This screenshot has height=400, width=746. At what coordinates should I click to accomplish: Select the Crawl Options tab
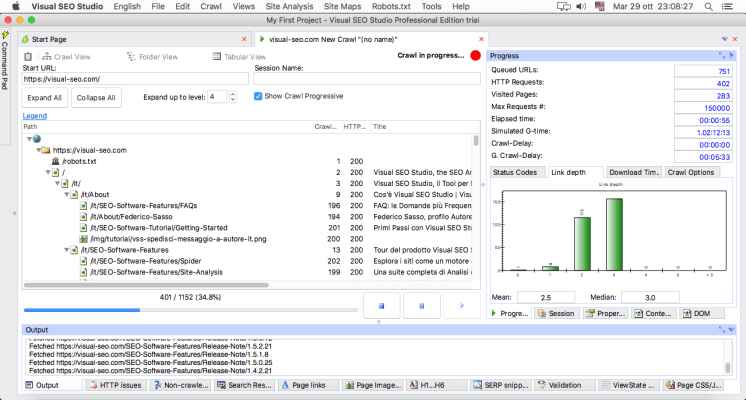690,172
